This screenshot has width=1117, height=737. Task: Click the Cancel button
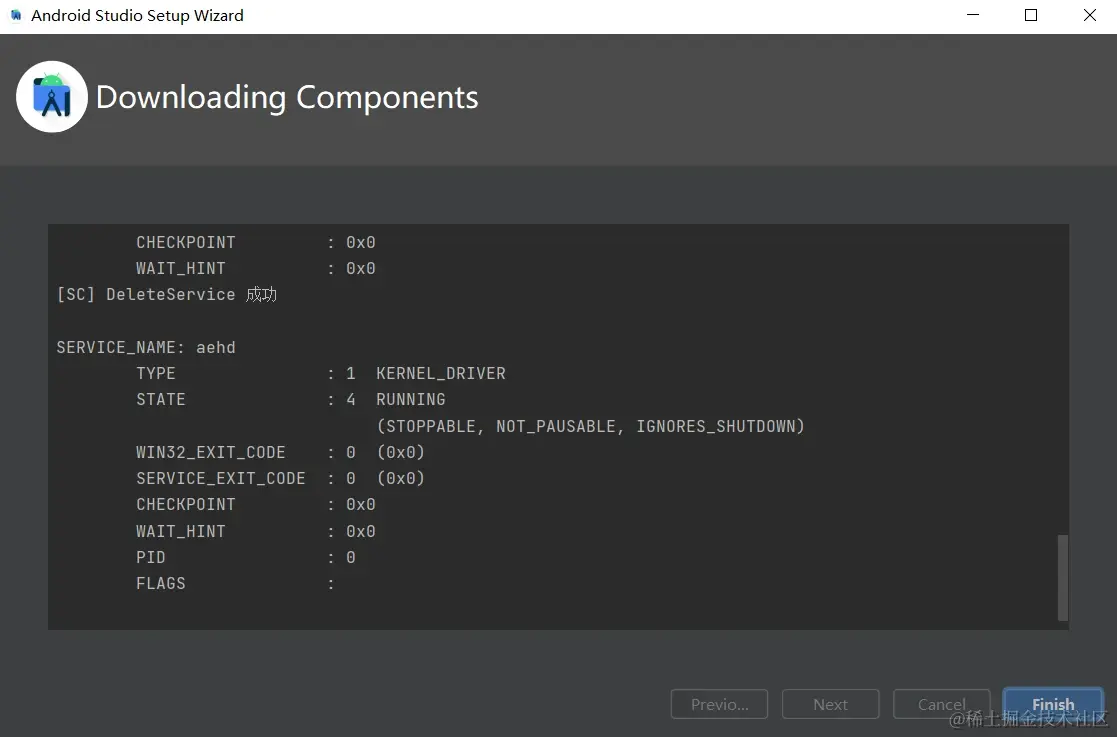coord(942,704)
